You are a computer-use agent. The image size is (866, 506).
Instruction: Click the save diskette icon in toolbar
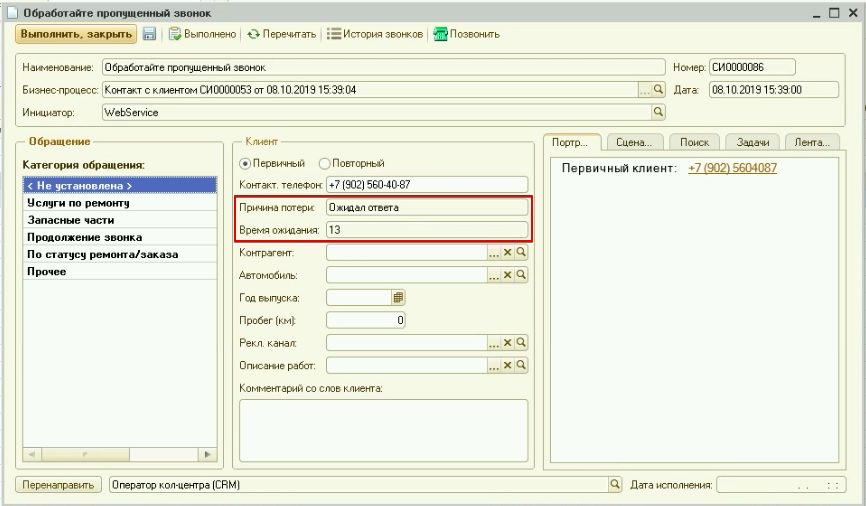[x=148, y=35]
